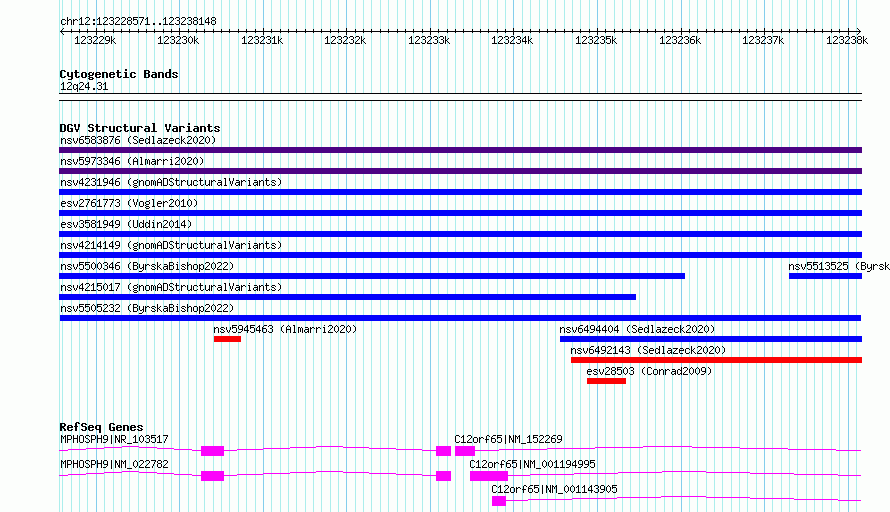Click the esv3581949 (Uddin2014) variant label
This screenshot has height=512, width=890.
(x=126, y=224)
